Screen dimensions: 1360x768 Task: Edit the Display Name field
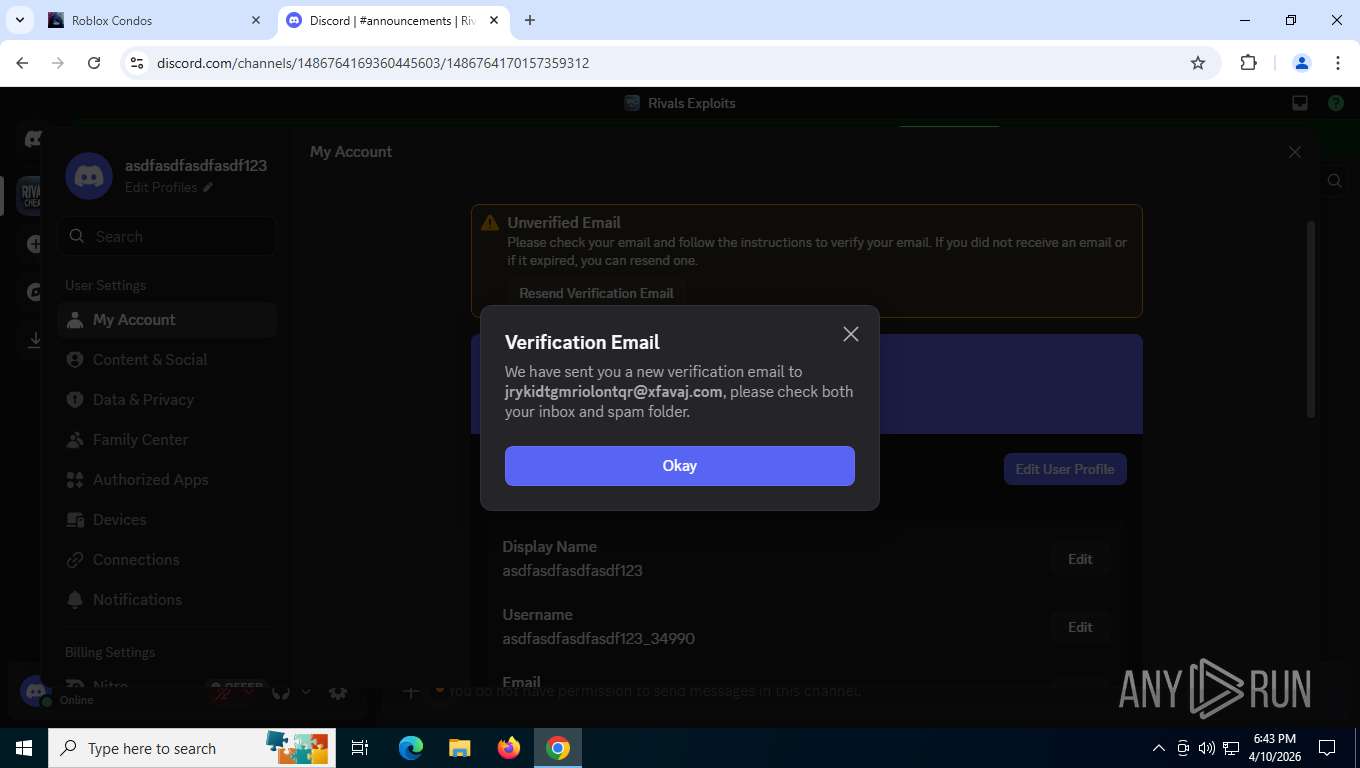[1080, 559]
